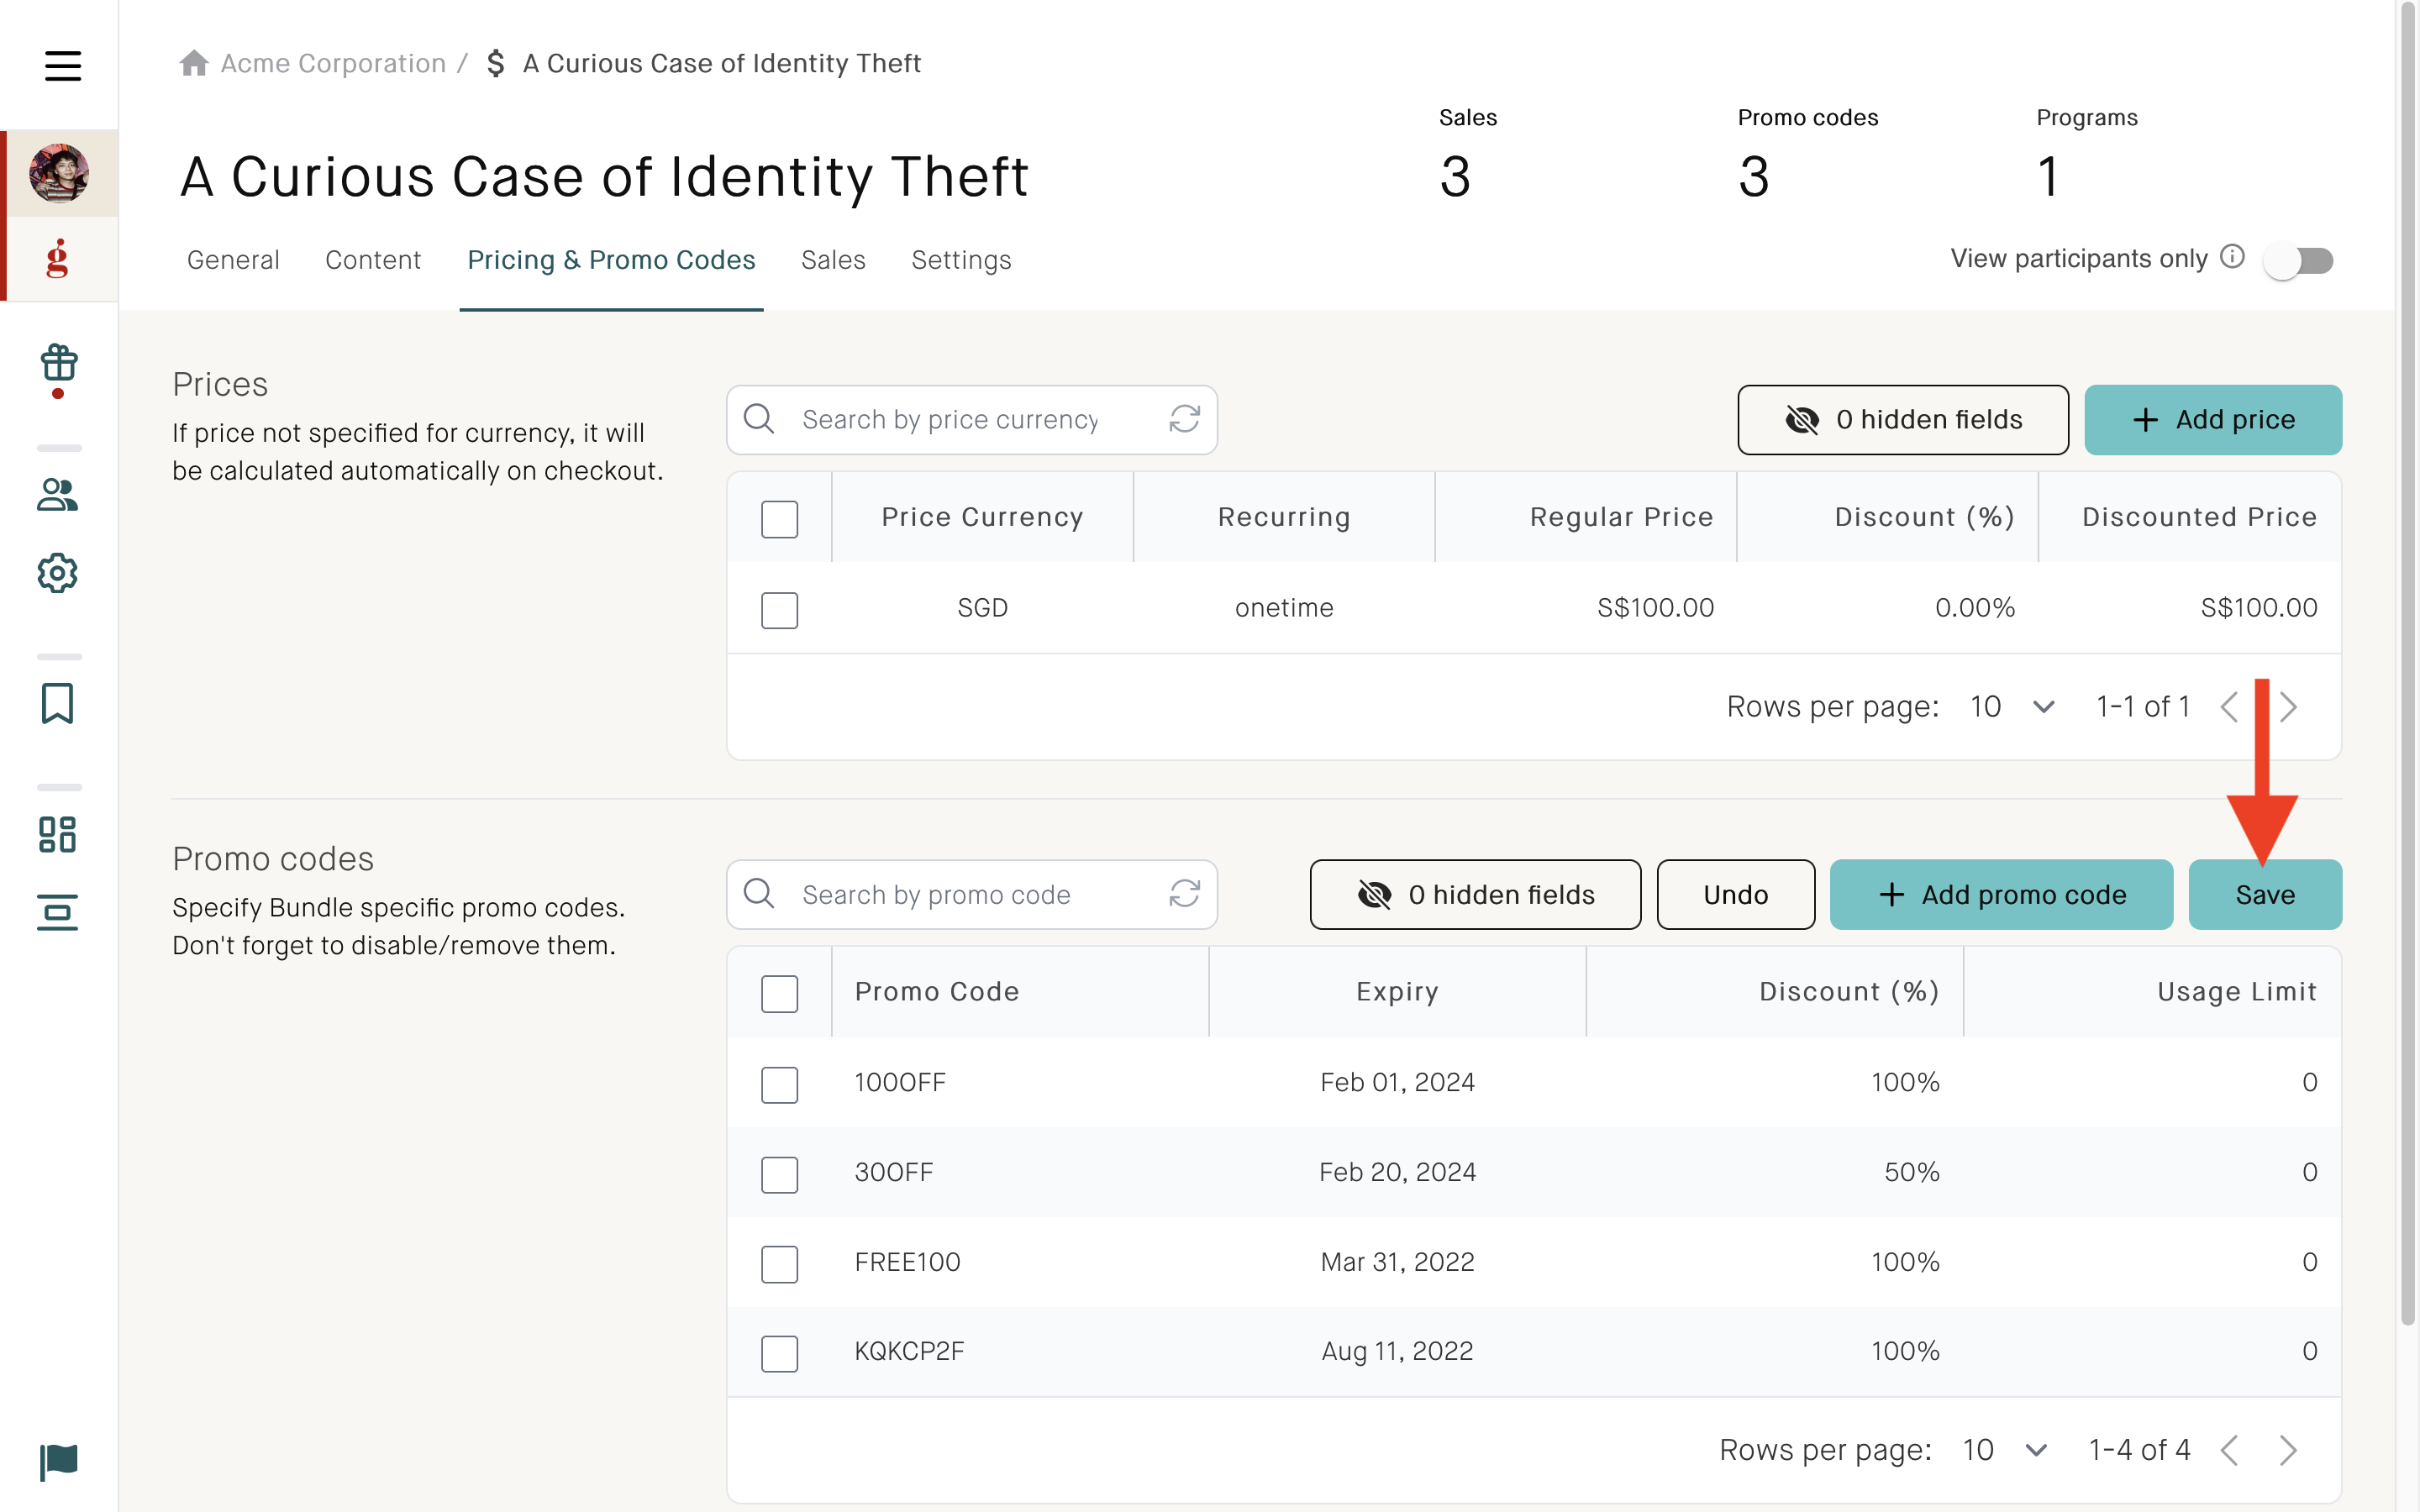The width and height of the screenshot is (2420, 1512).
Task: Sort by Price Currency column header
Action: pos(982,517)
